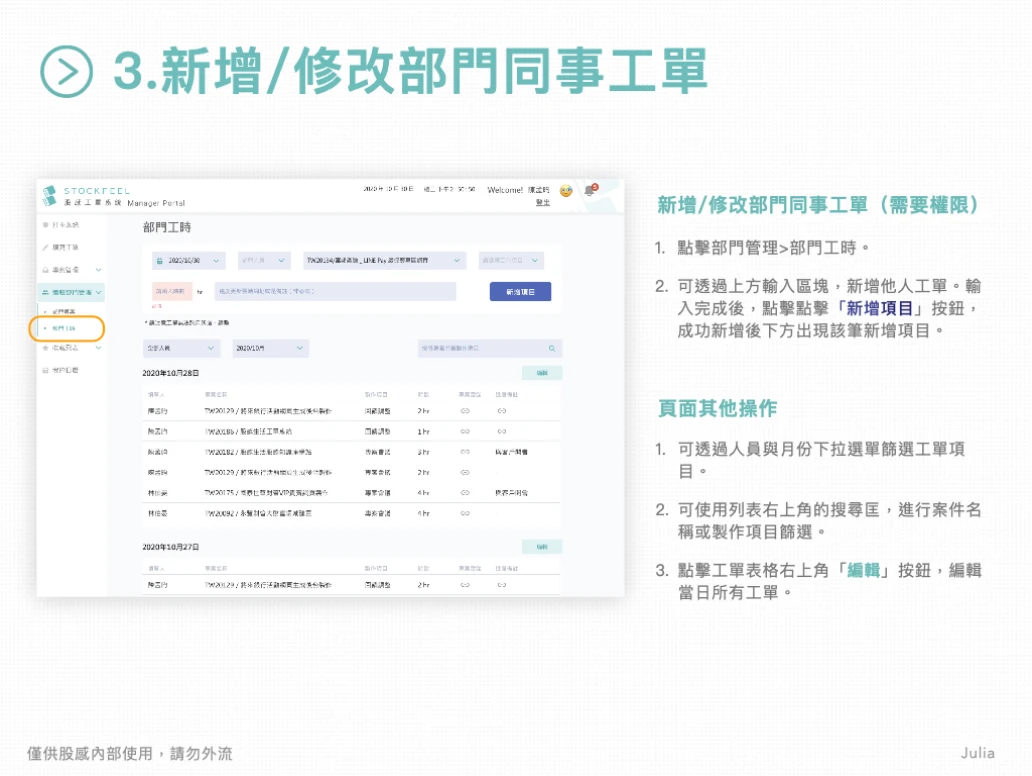
Task: Click the notification bell icon
Action: click(x=590, y=191)
